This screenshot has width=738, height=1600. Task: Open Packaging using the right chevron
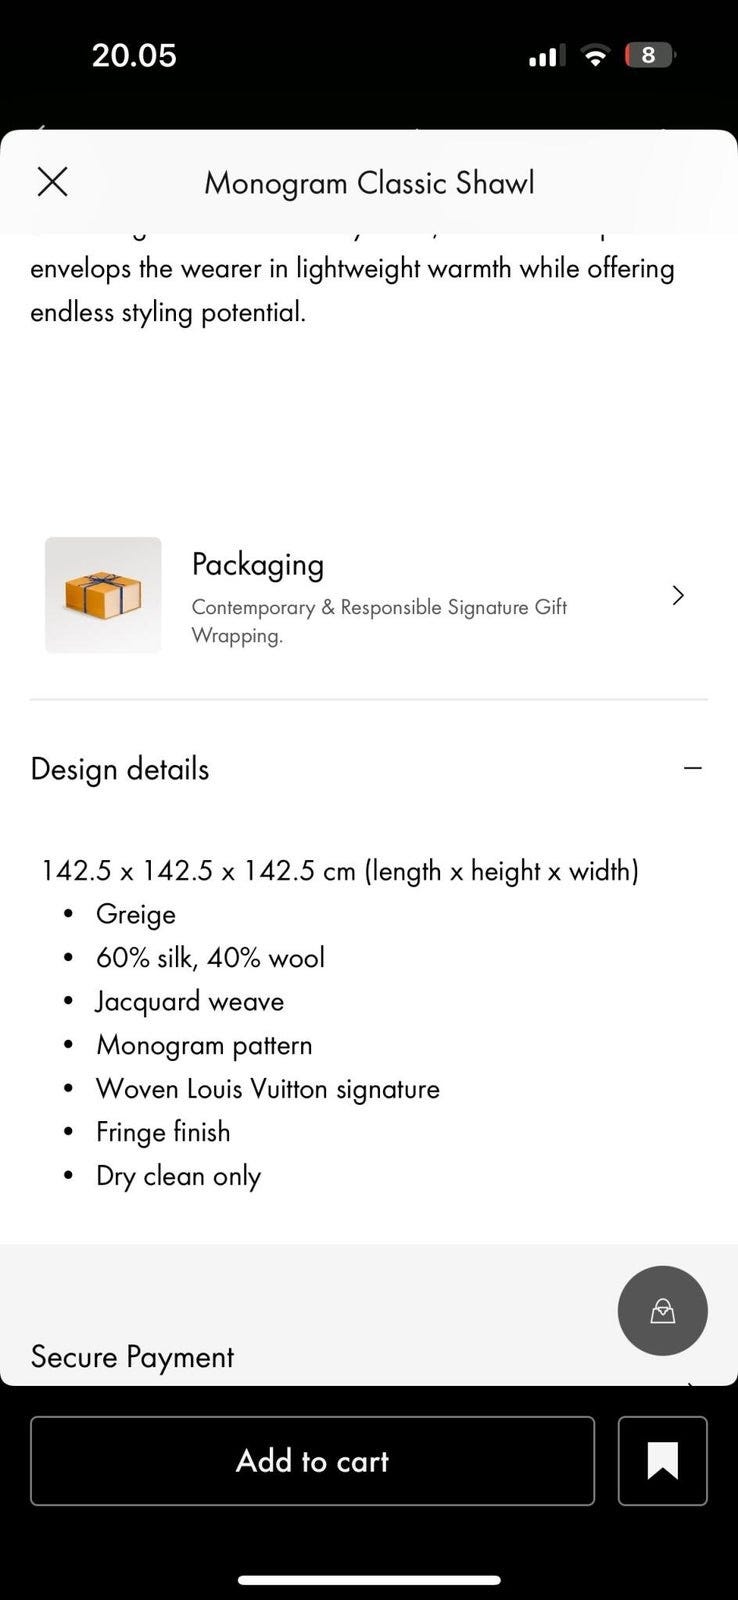(x=678, y=596)
